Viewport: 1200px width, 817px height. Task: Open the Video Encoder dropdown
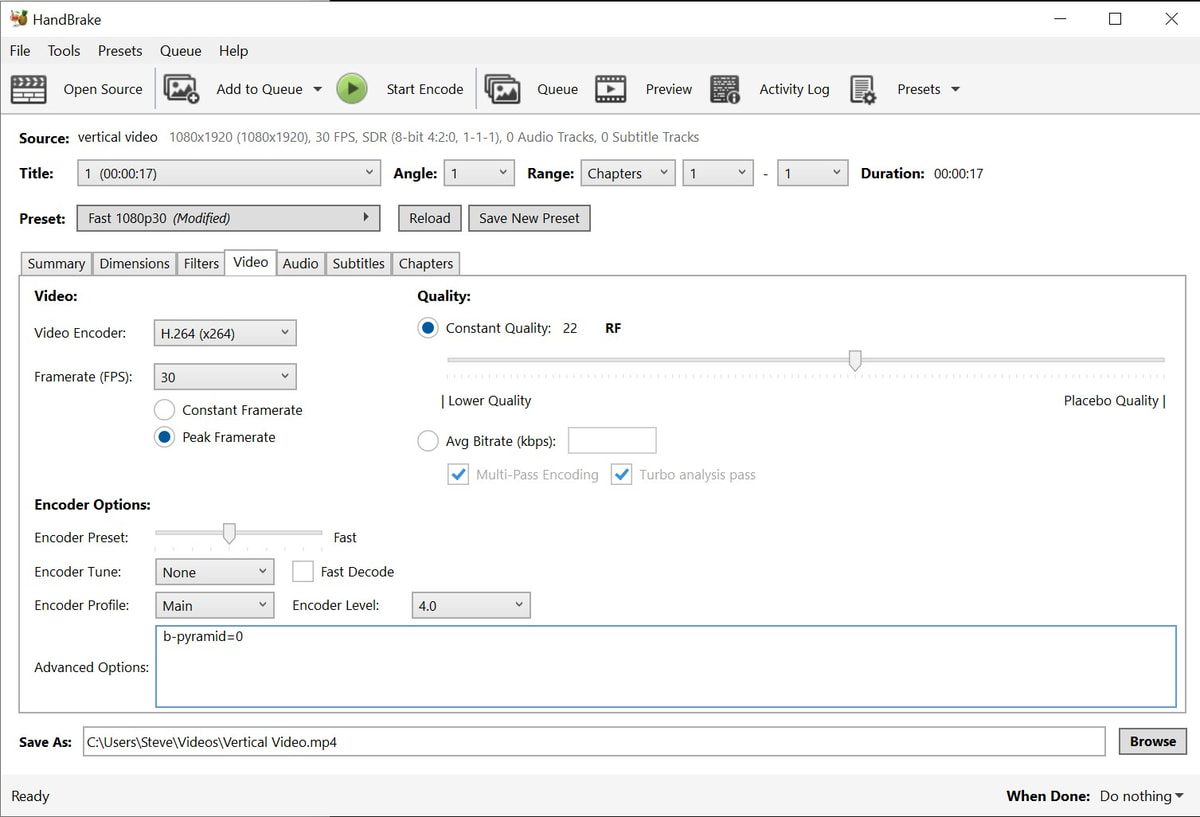point(225,333)
